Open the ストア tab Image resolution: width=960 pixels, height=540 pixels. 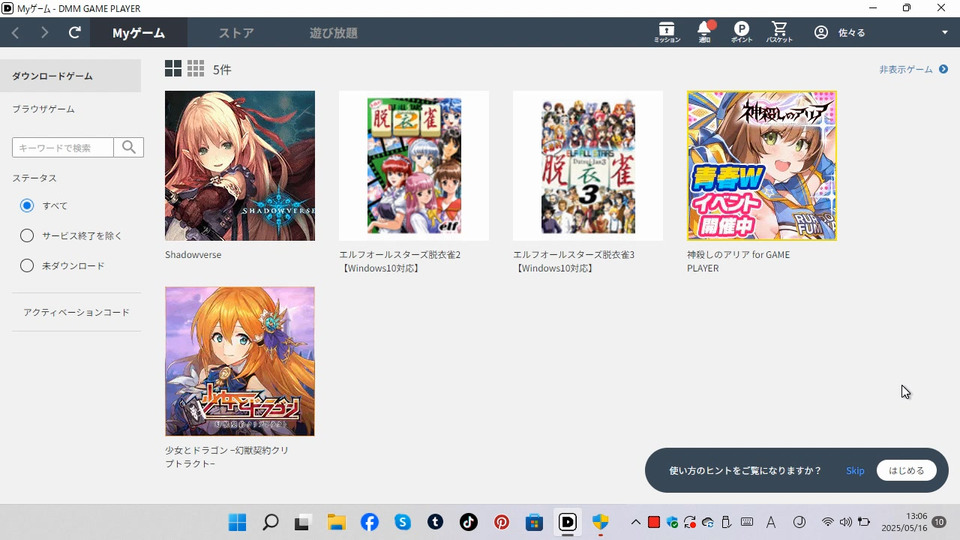236,32
